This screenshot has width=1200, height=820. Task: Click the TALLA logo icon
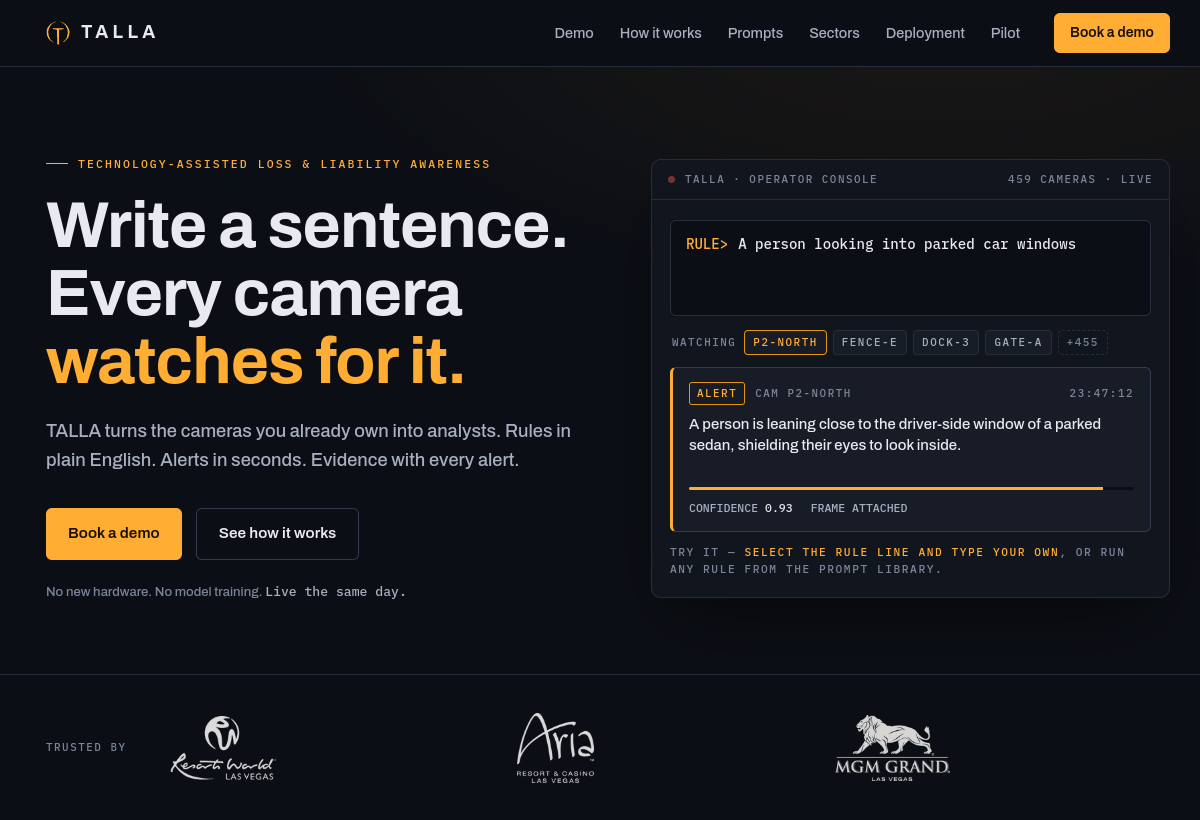(x=58, y=33)
